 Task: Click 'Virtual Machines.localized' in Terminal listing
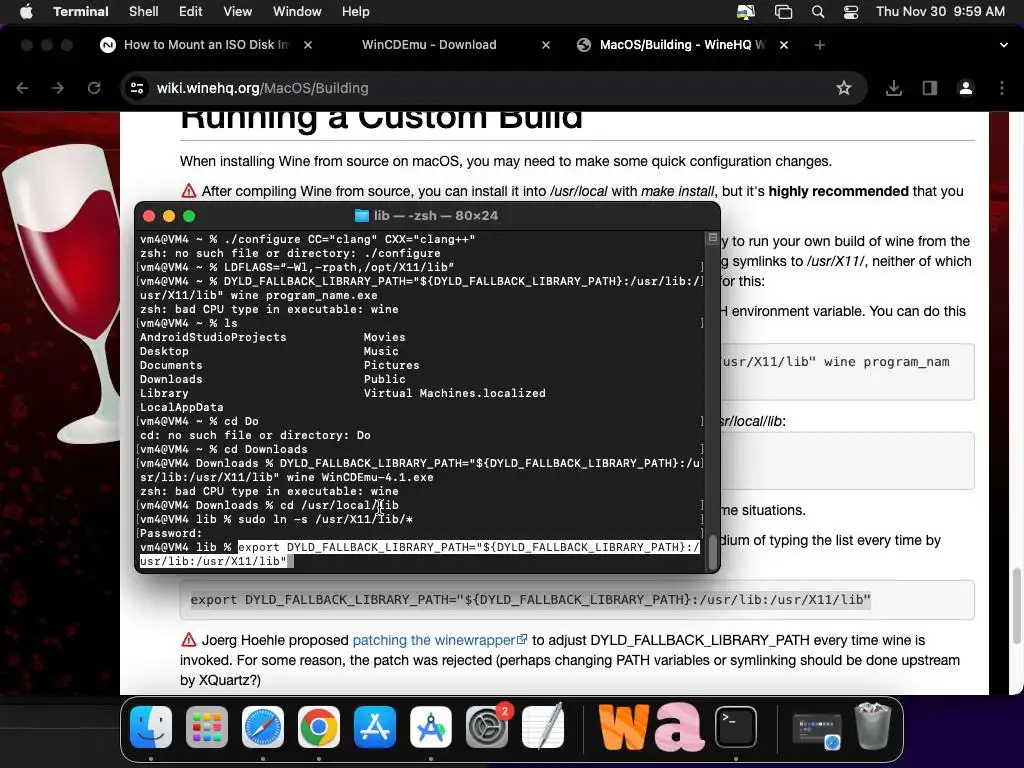[455, 393]
